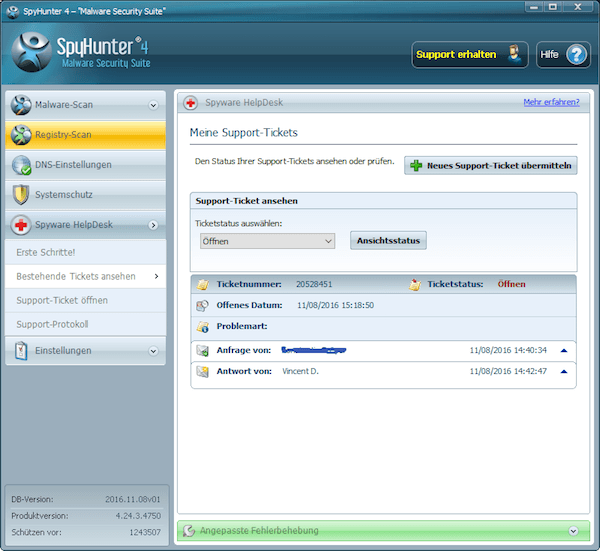Image resolution: width=600 pixels, height=551 pixels.
Task: Click the Angepasste Fehlerbehebung bar
Action: (x=383, y=531)
